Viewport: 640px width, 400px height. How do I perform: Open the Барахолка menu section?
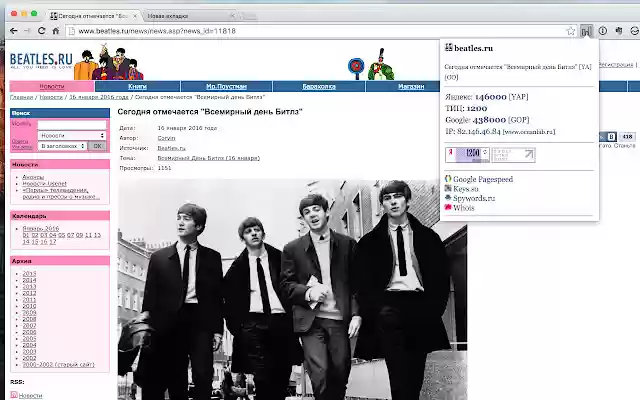tap(319, 86)
